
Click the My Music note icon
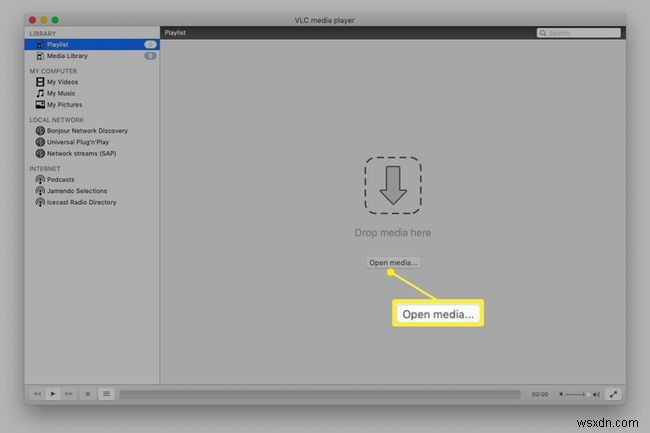coord(40,93)
